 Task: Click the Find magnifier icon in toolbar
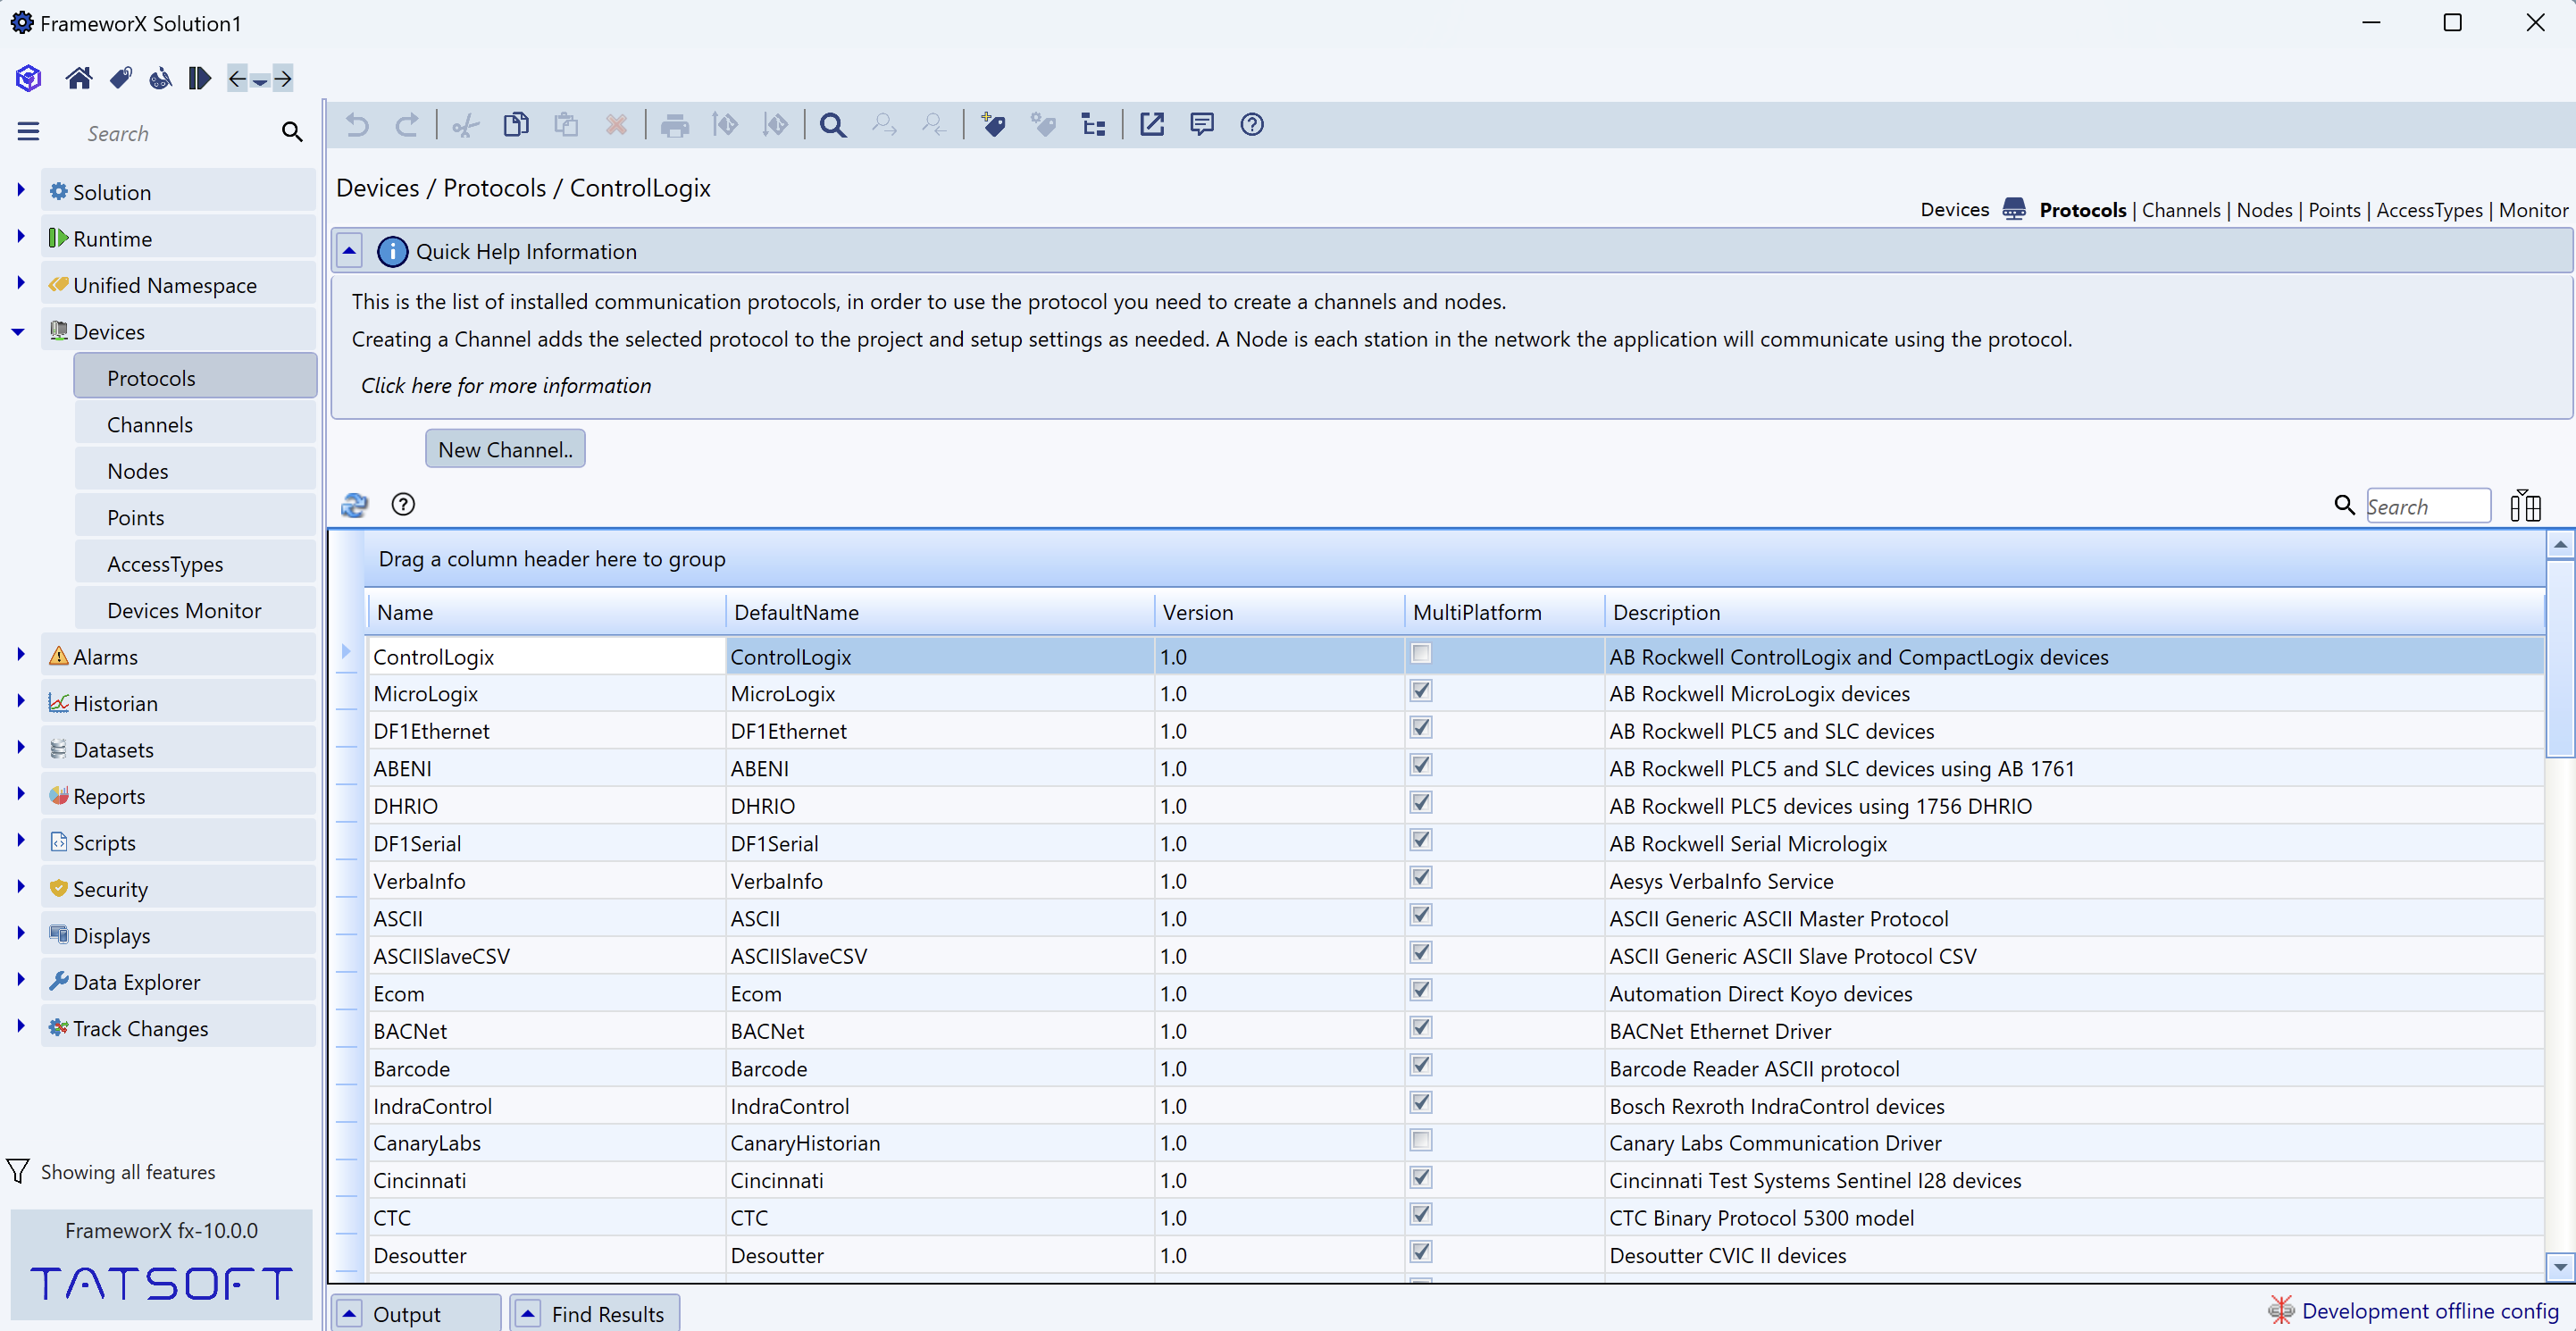pos(833,125)
